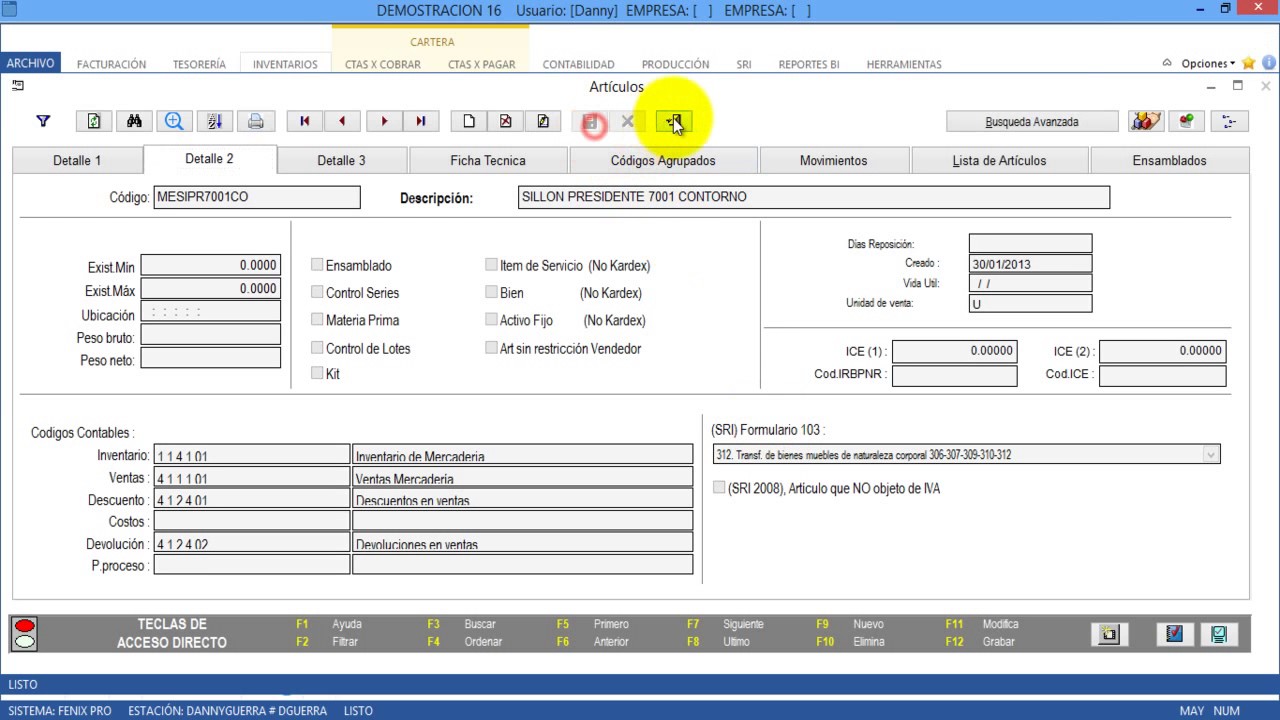
Task: Open search with the binoculars icon
Action: point(134,121)
